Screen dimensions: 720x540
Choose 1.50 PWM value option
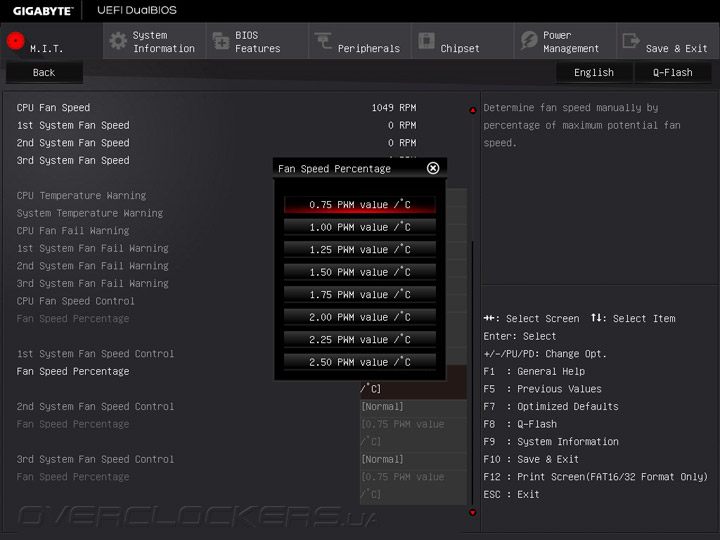(x=360, y=272)
